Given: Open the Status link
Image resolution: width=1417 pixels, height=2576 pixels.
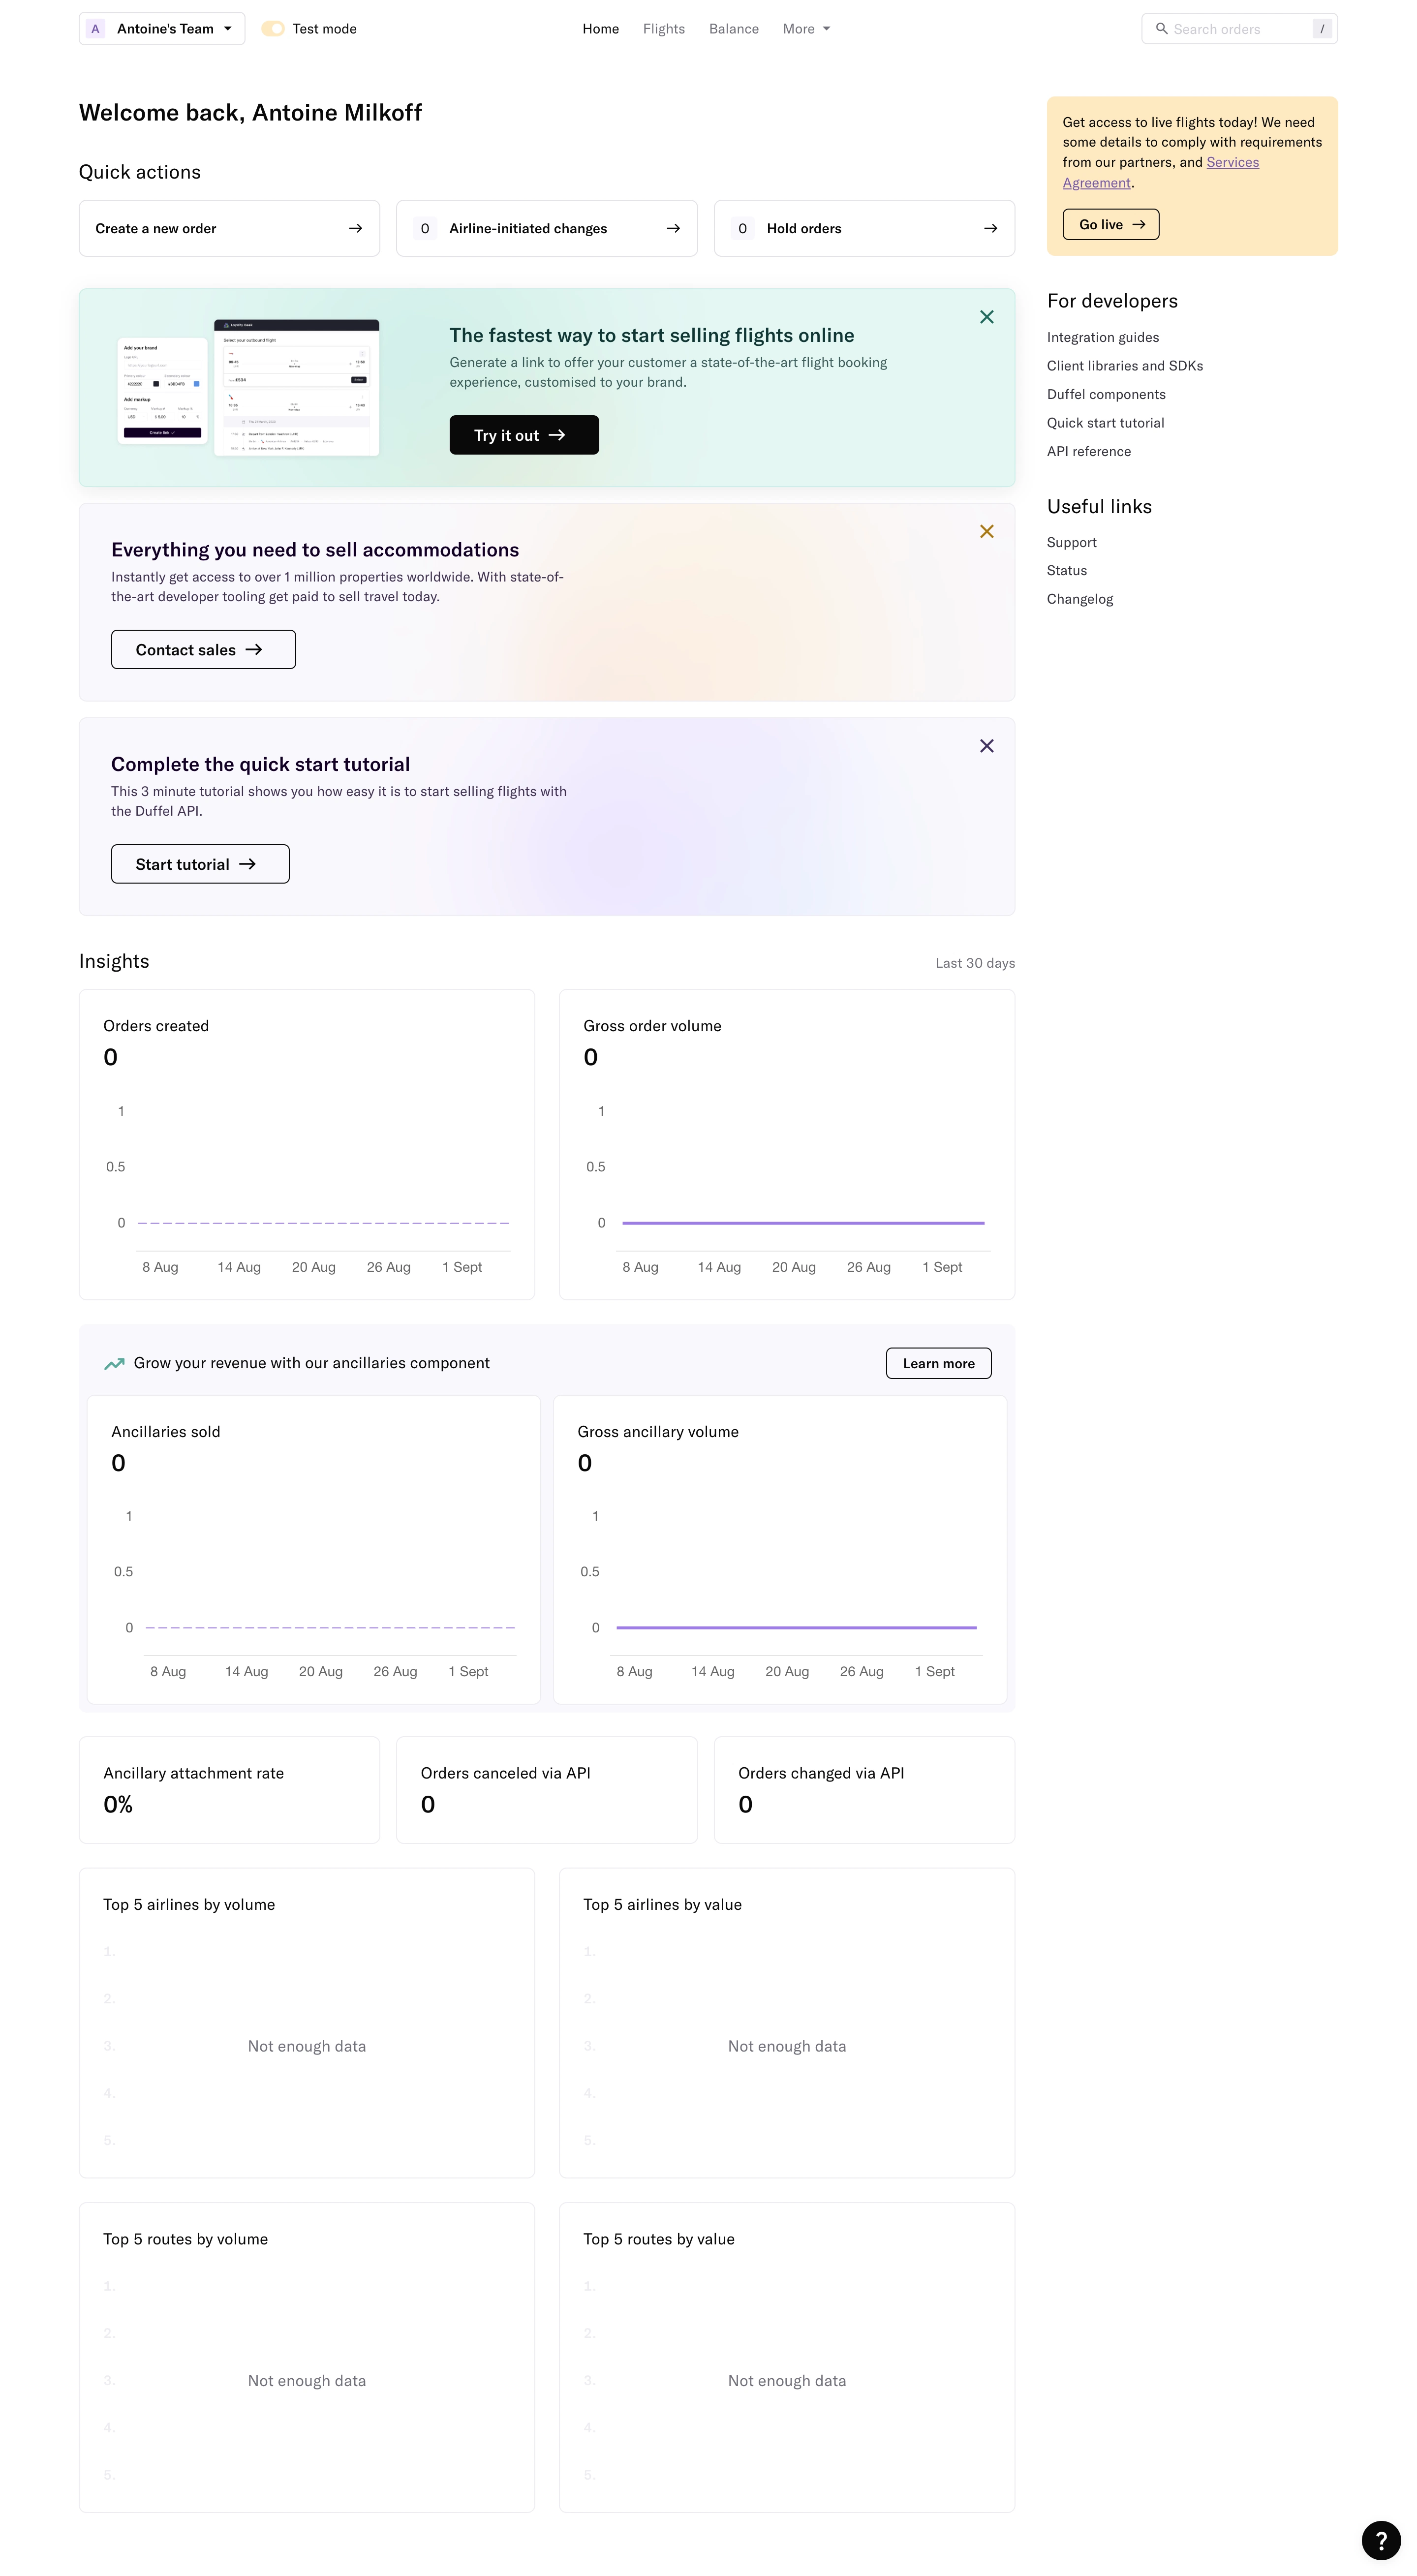Looking at the screenshot, I should click(x=1066, y=571).
